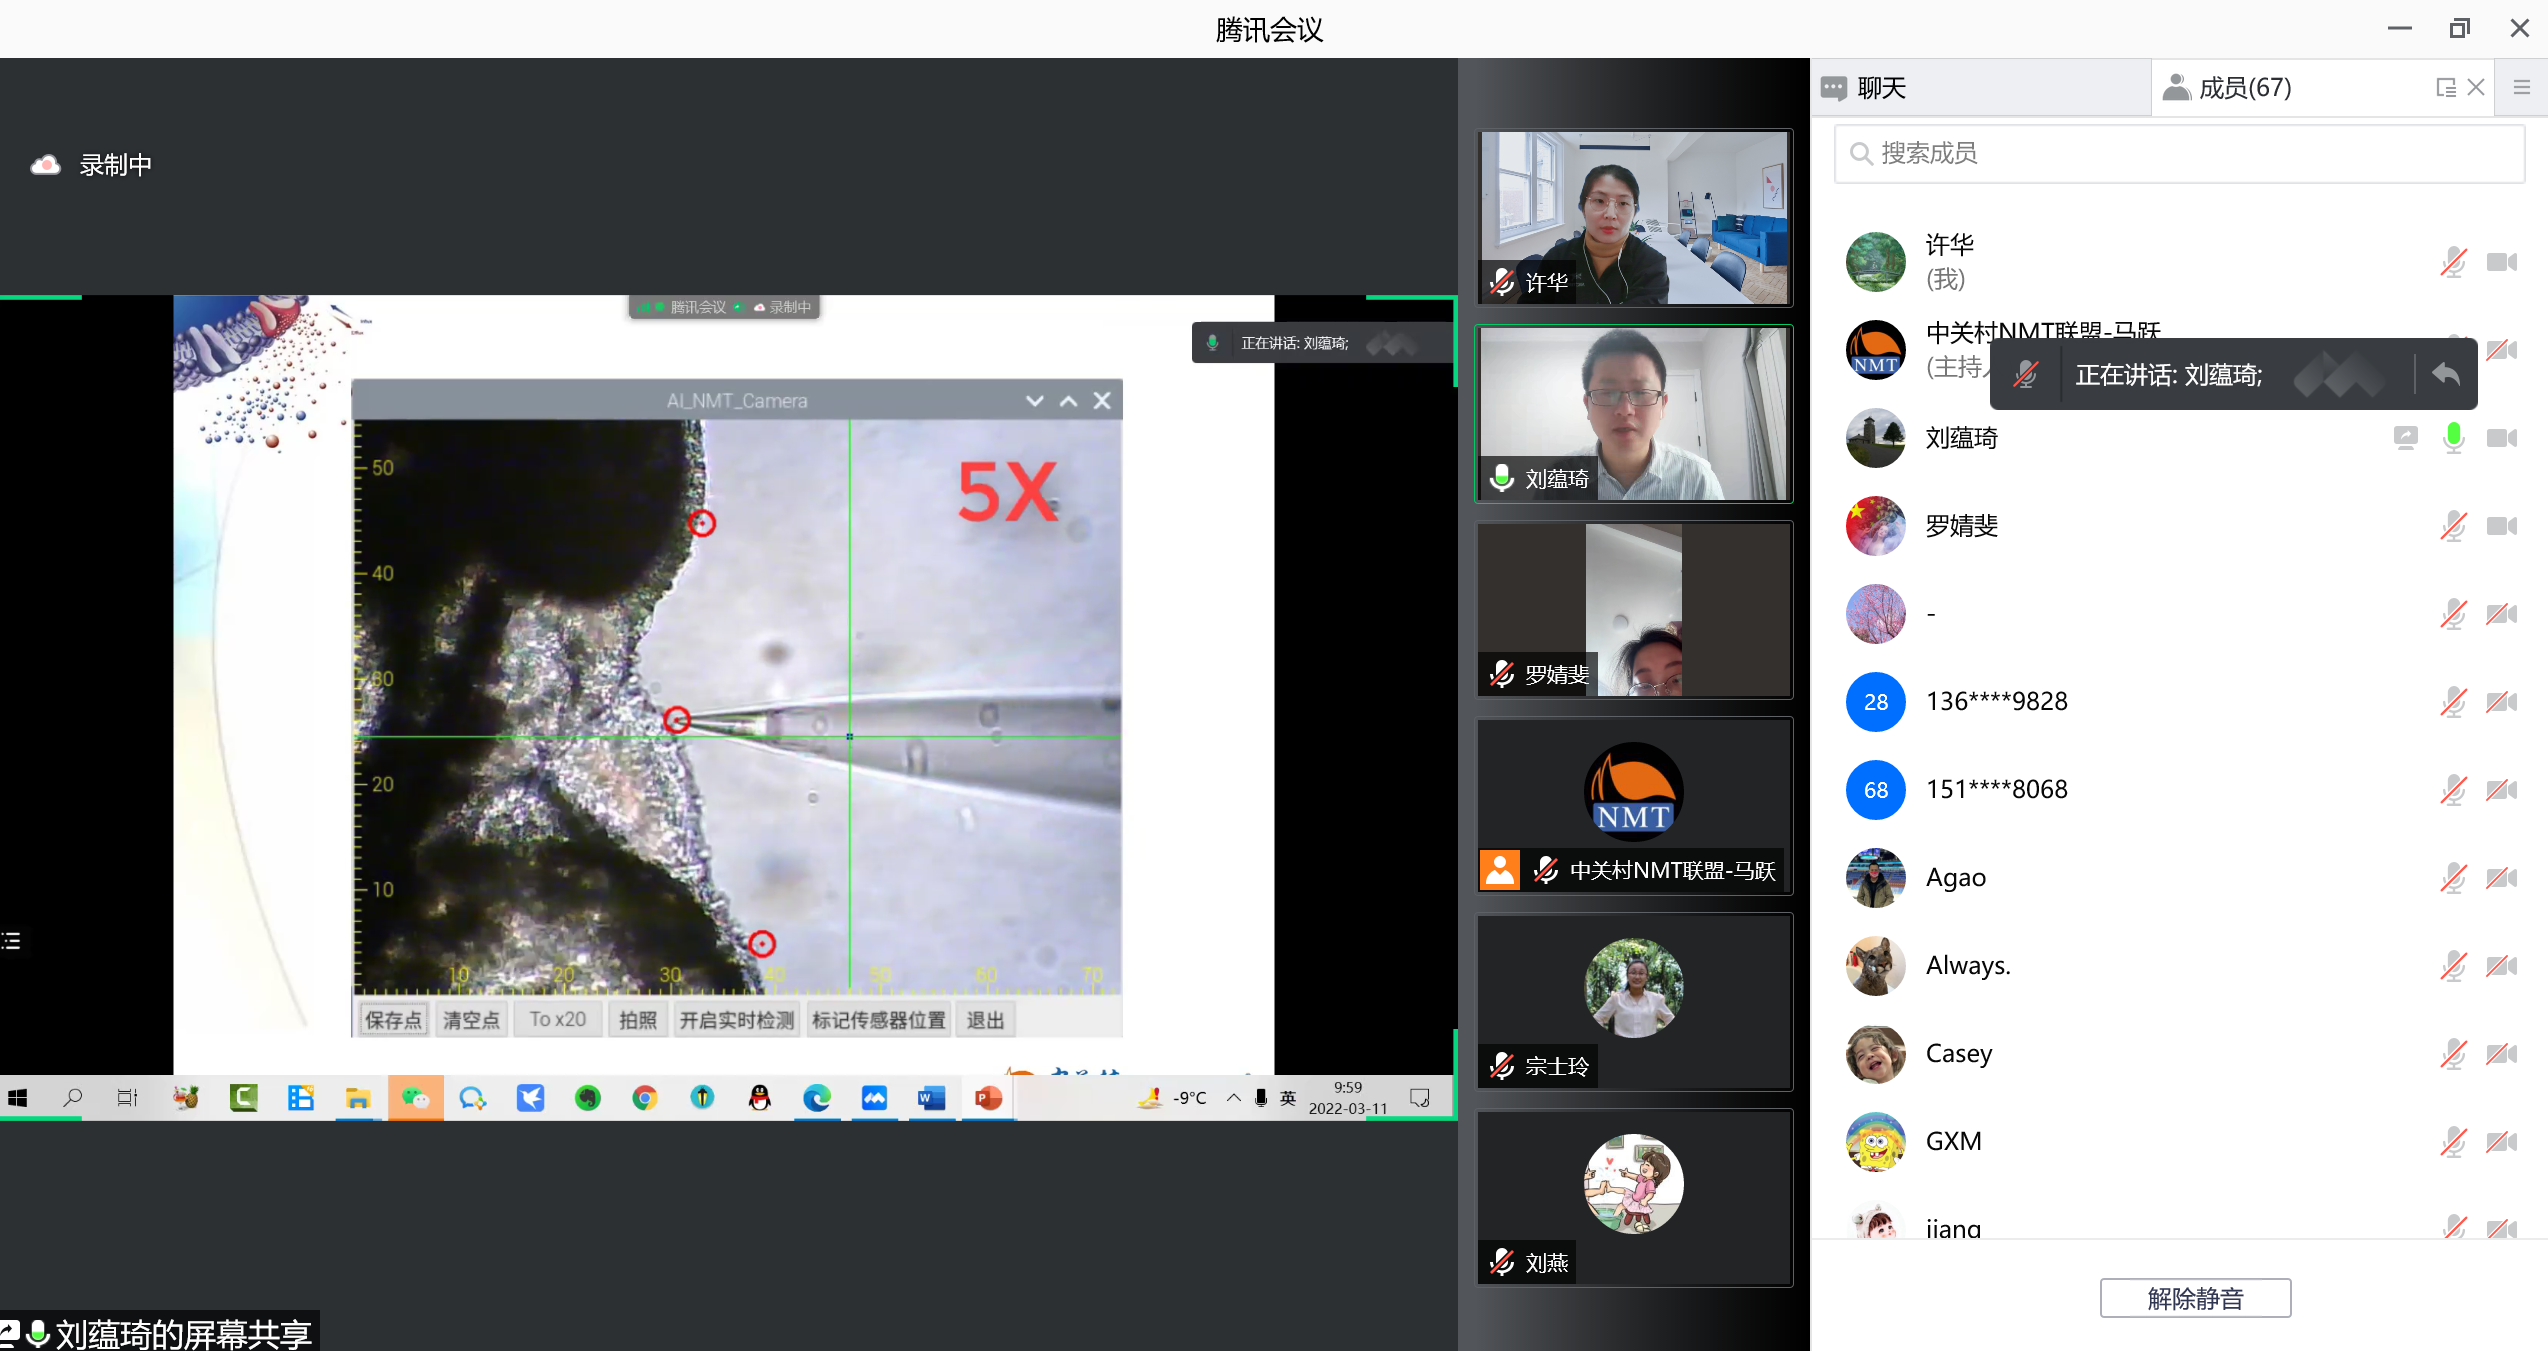Select 刘蕴琦's video thumbnail
This screenshot has width=2548, height=1351.
[x=1634, y=414]
